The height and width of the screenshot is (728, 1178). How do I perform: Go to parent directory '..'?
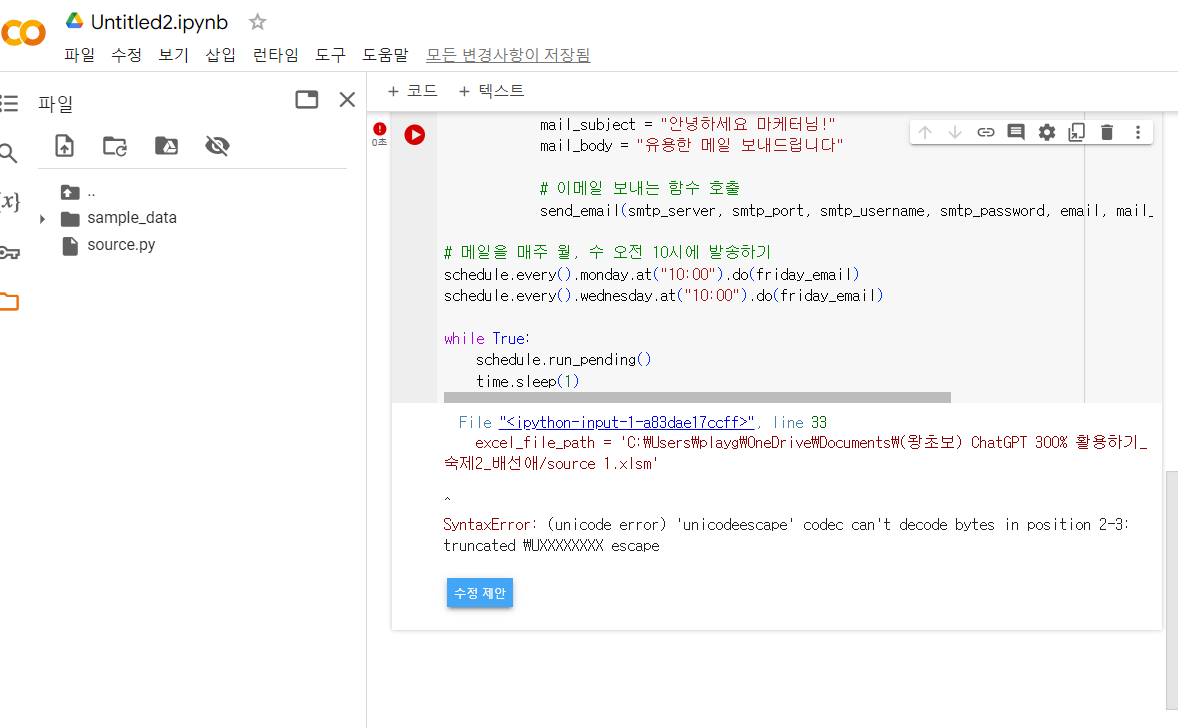(x=78, y=192)
